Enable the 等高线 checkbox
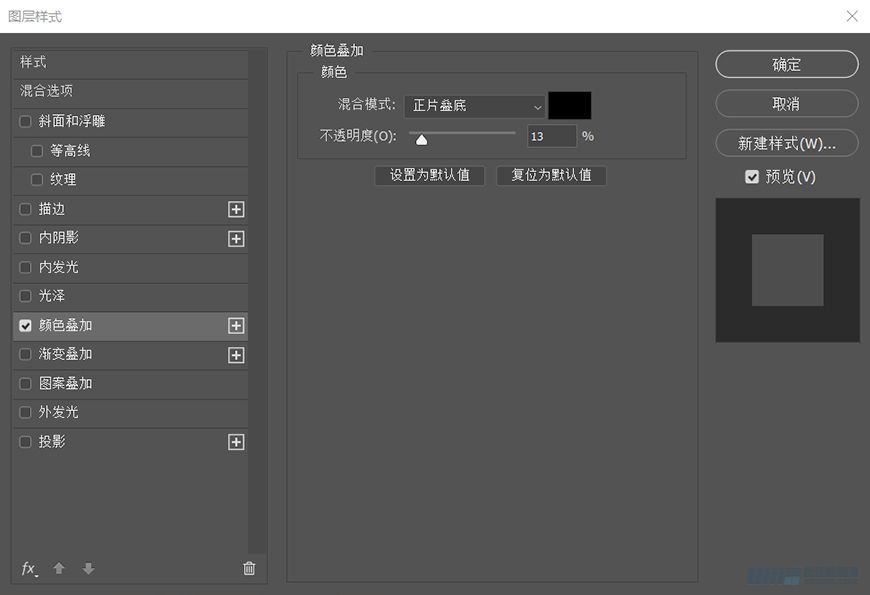Screen dimensions: 870x595 pyautogui.click(x=37, y=151)
